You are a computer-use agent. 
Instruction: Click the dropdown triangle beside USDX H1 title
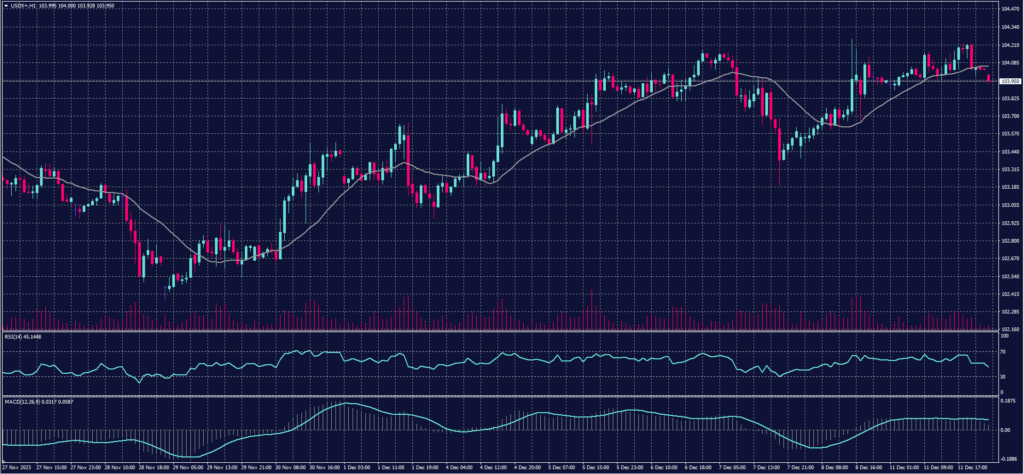click(6, 6)
